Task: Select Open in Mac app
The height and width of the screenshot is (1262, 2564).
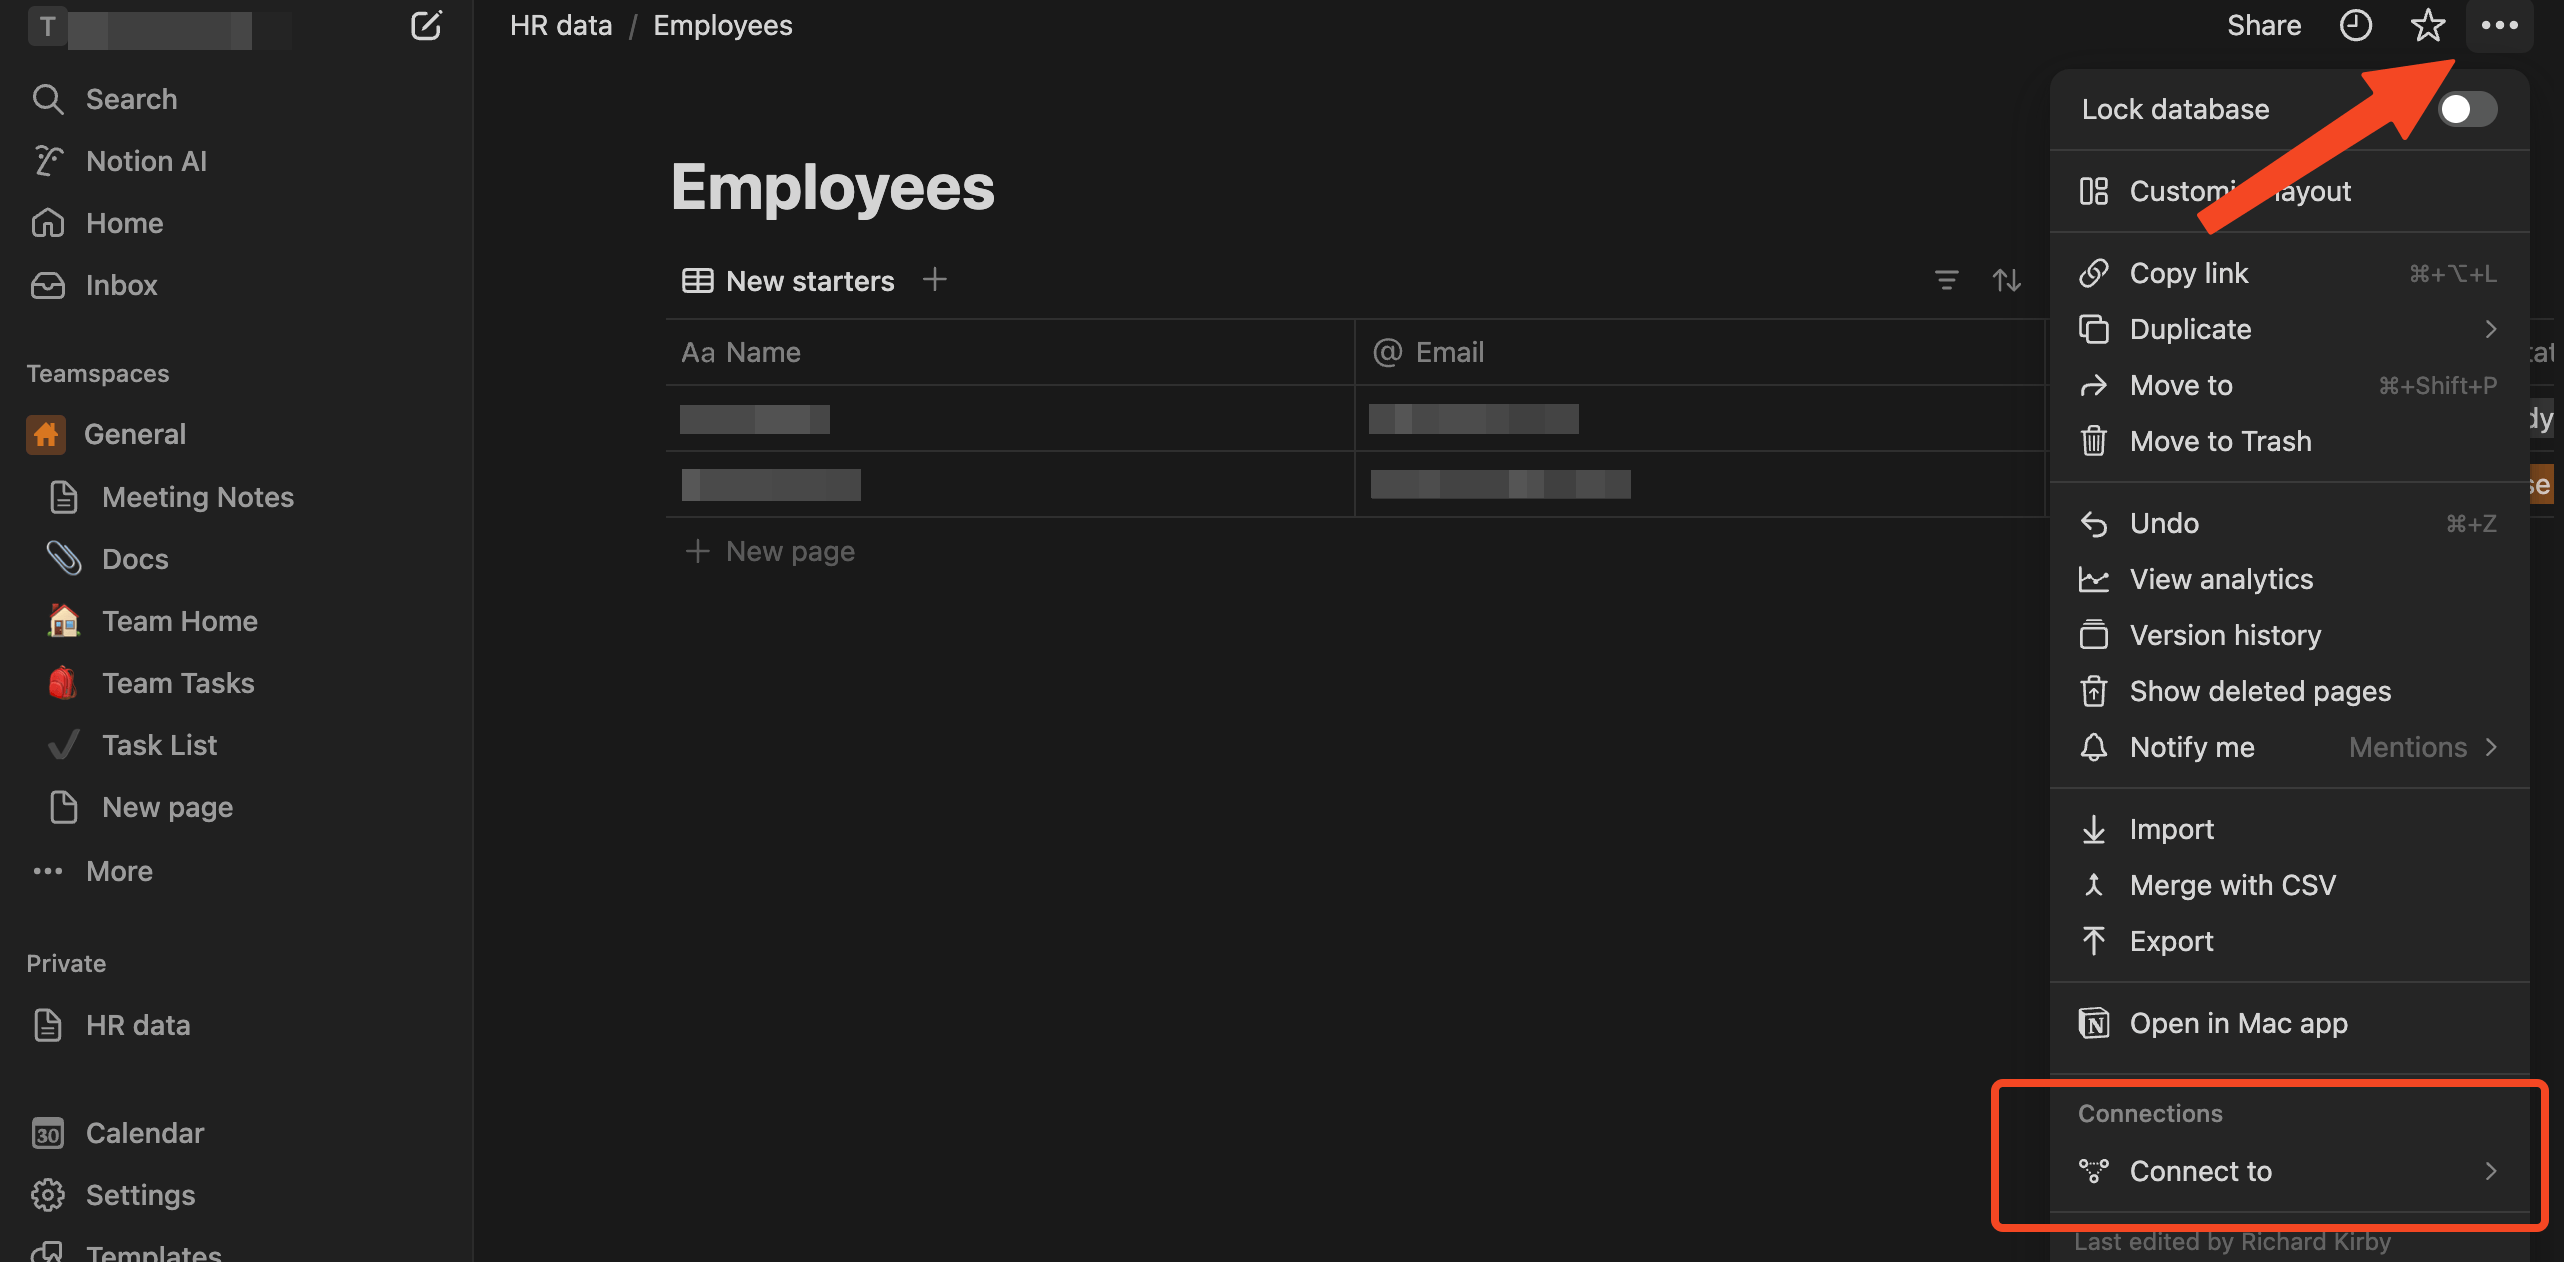Action: pyautogui.click(x=2289, y=1023)
